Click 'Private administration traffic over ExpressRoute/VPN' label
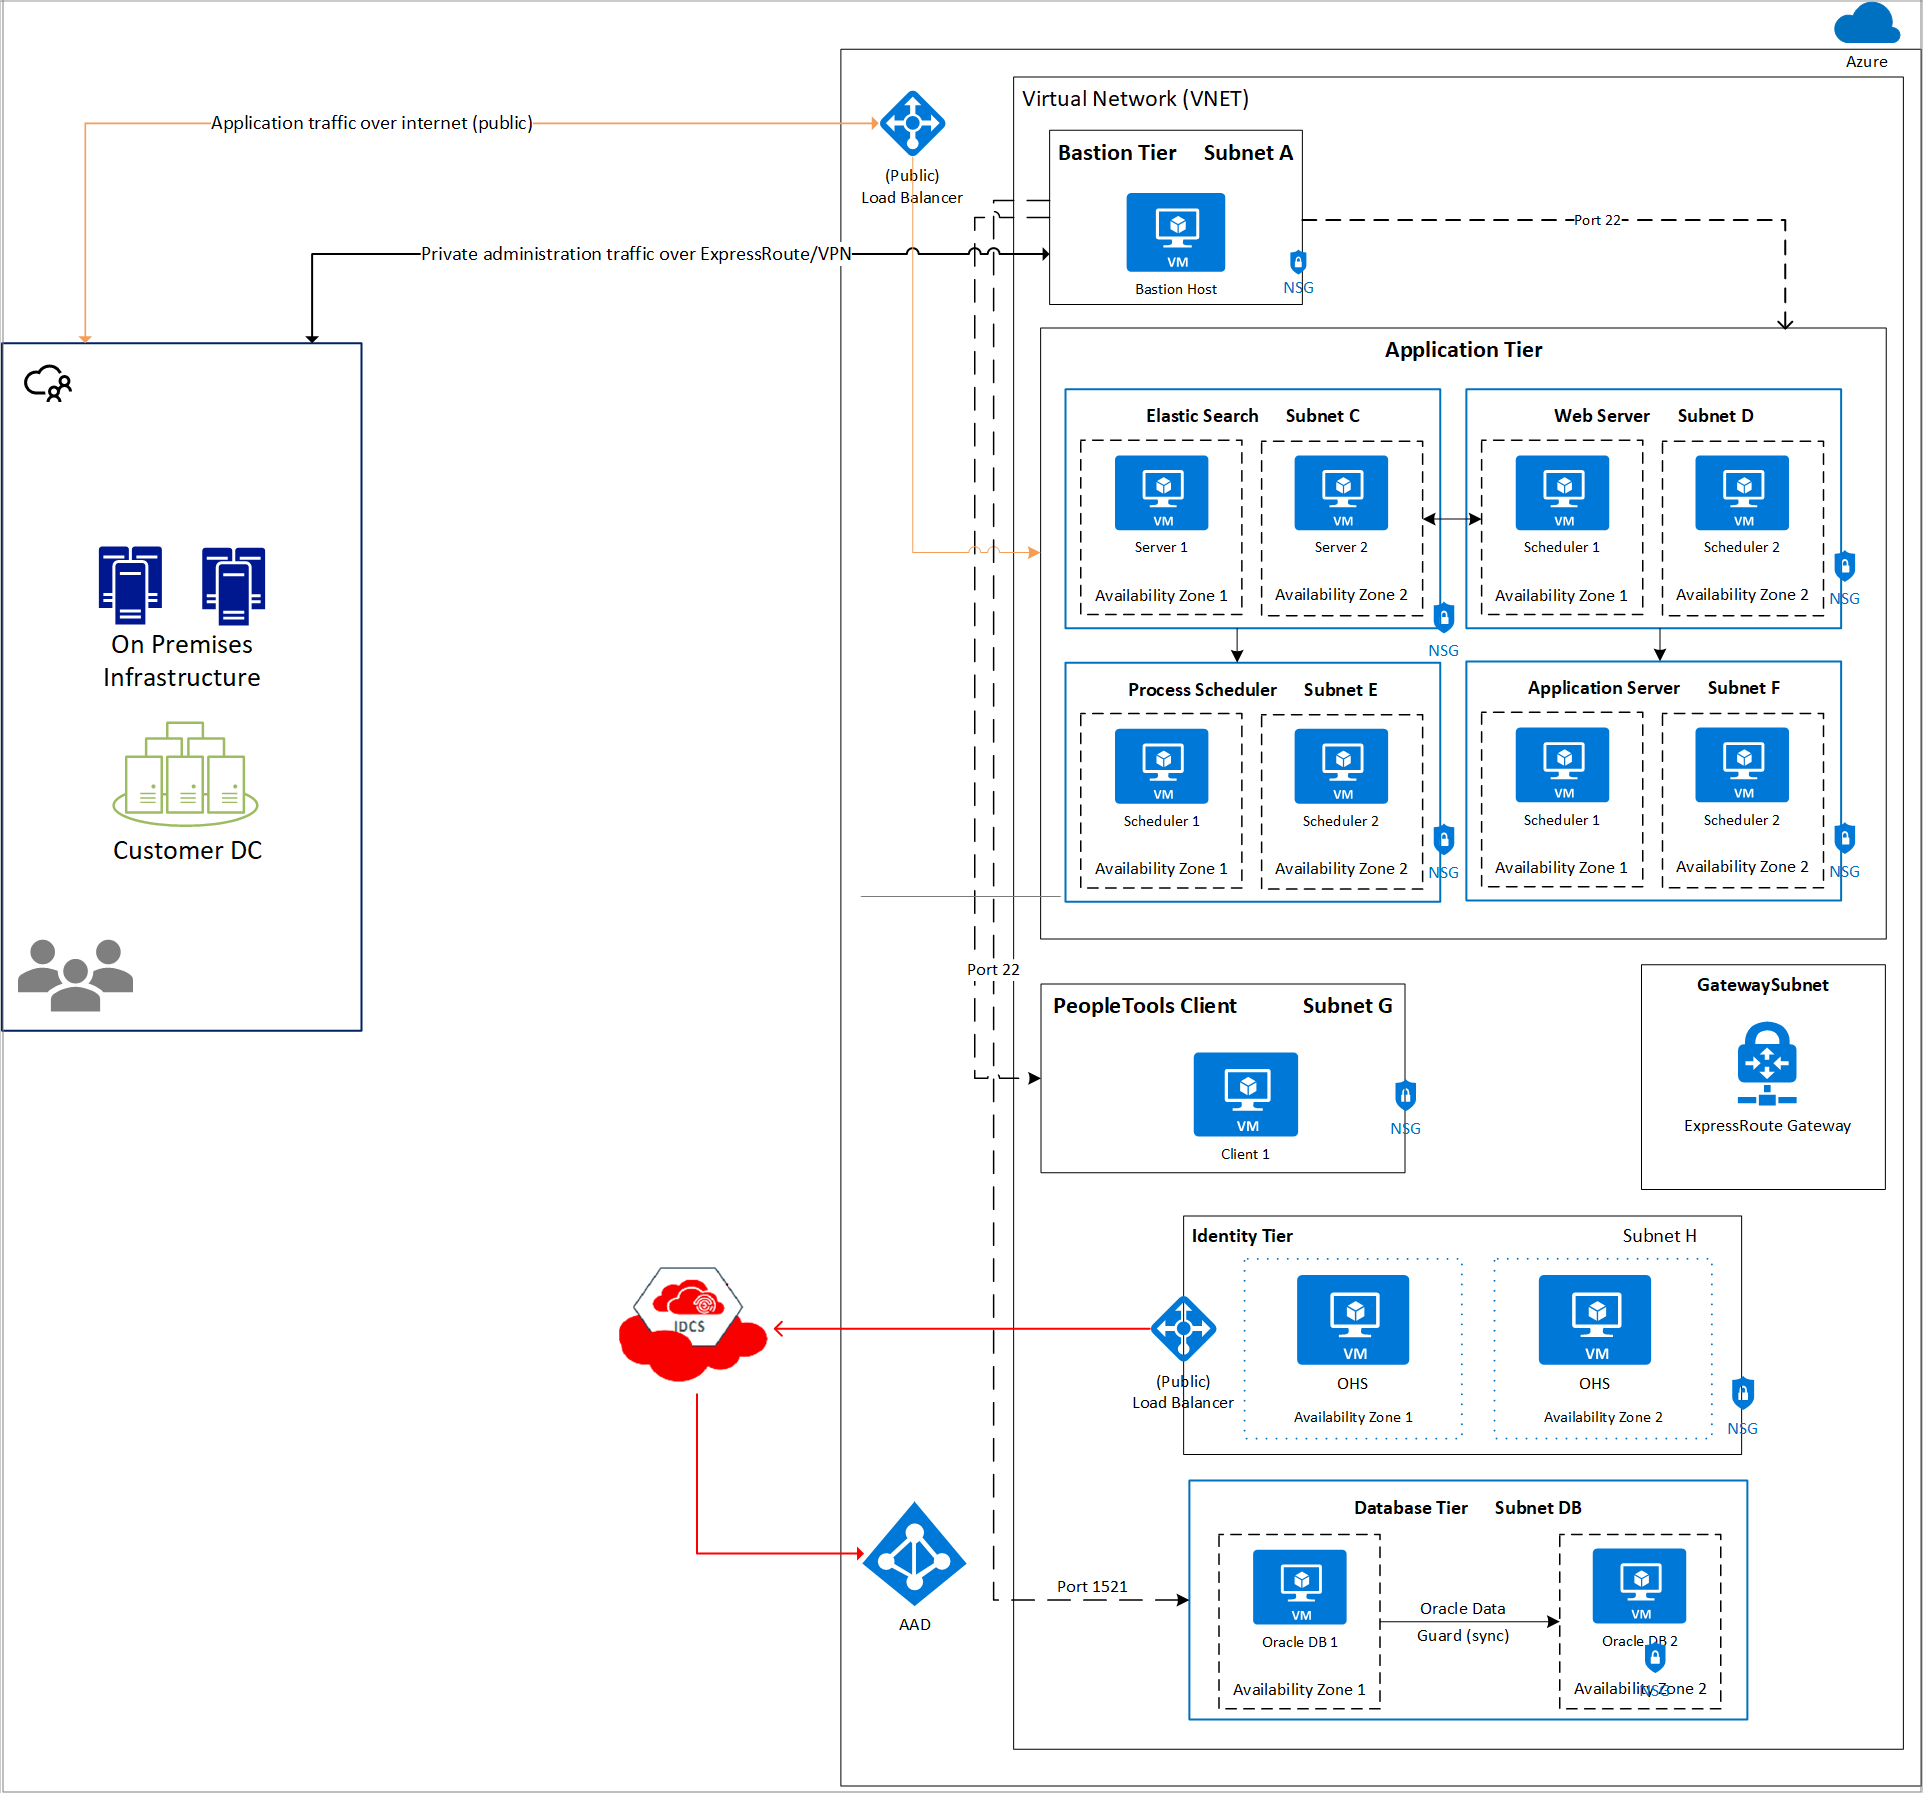The width and height of the screenshot is (1923, 1793). pos(636,254)
